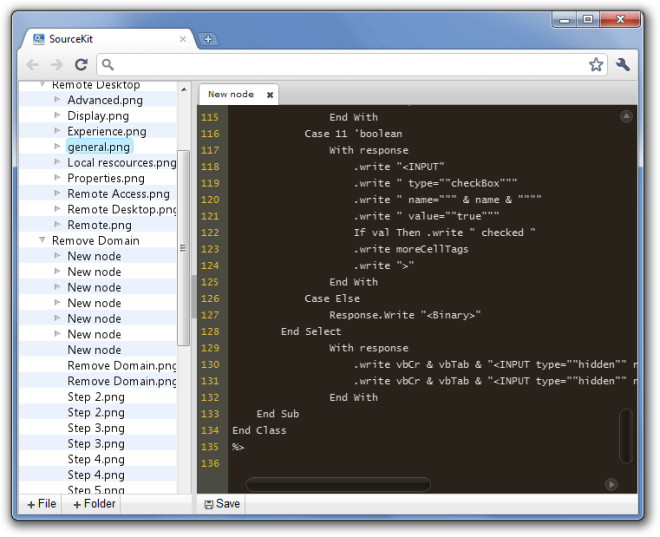Select Display.png in the file tree
The image size is (660, 537).
98,116
